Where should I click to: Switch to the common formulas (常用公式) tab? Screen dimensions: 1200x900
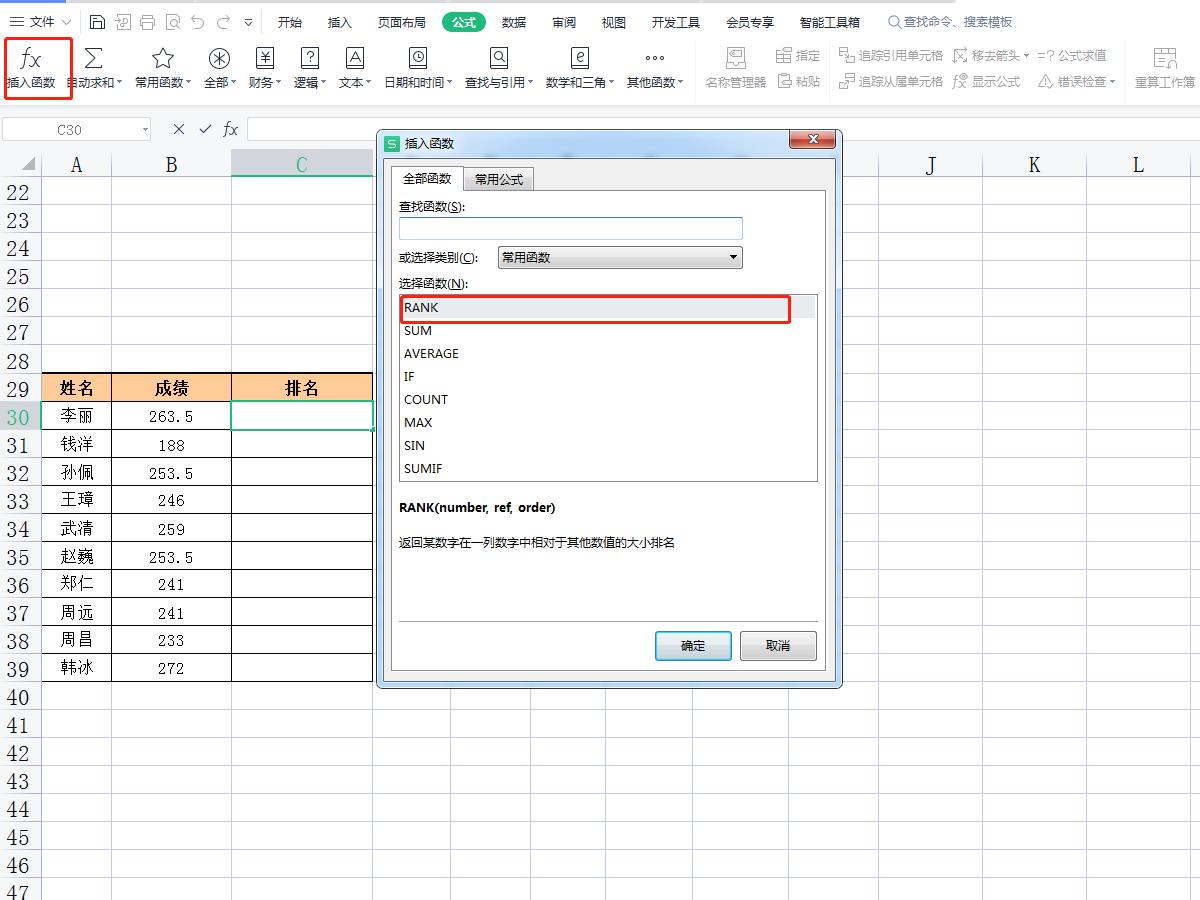click(x=499, y=179)
